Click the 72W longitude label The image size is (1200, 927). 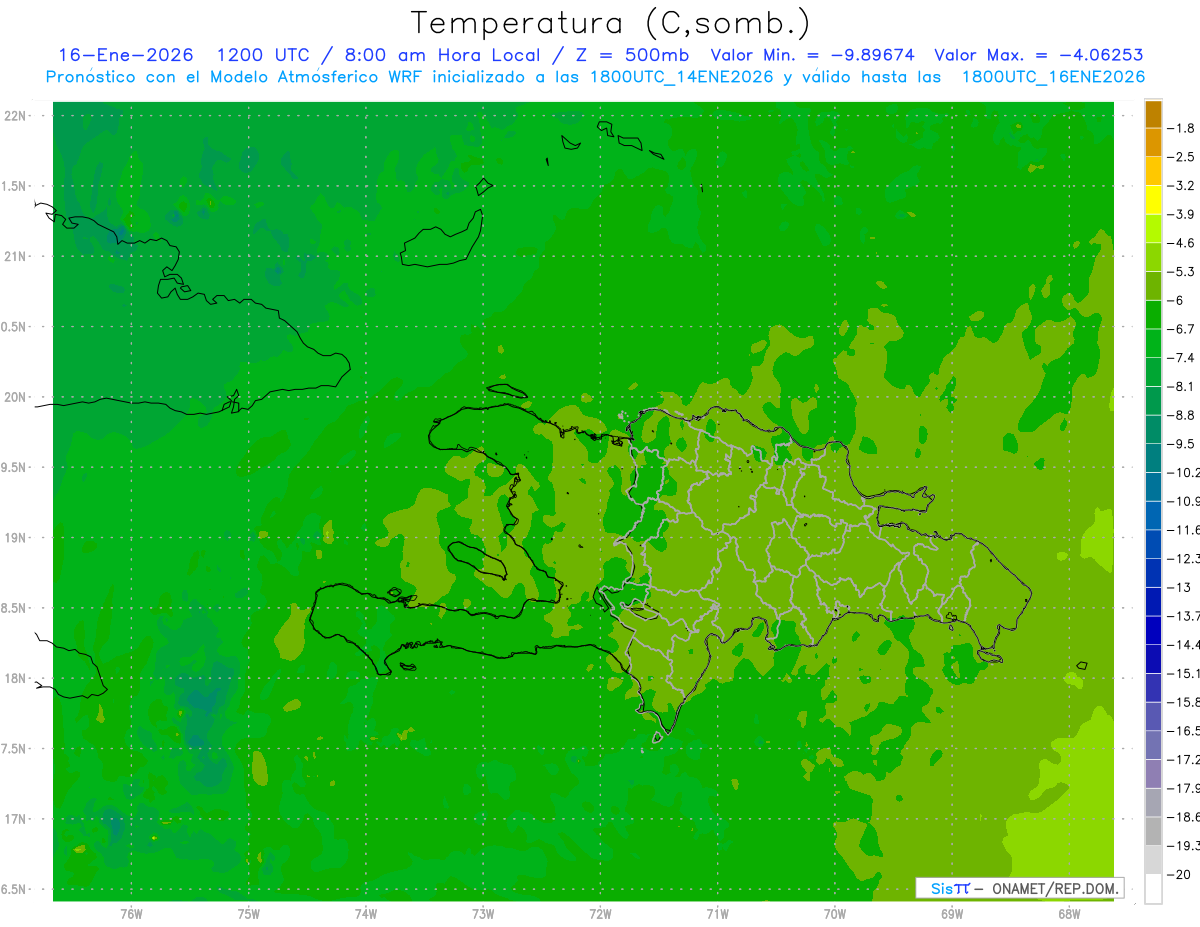tap(600, 914)
